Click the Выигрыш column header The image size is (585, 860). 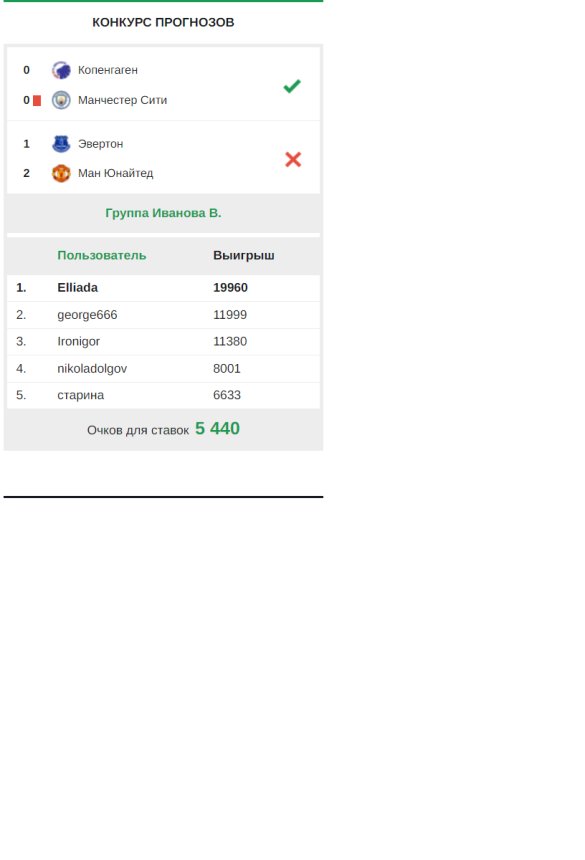[244, 255]
